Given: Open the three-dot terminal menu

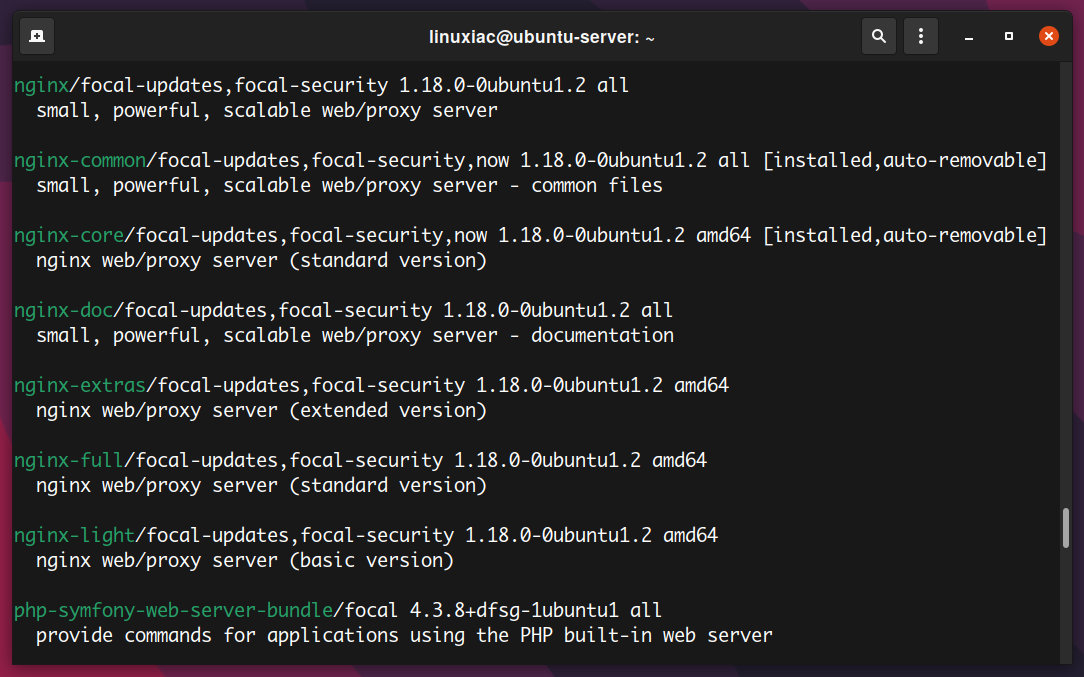Looking at the screenshot, I should click(921, 36).
